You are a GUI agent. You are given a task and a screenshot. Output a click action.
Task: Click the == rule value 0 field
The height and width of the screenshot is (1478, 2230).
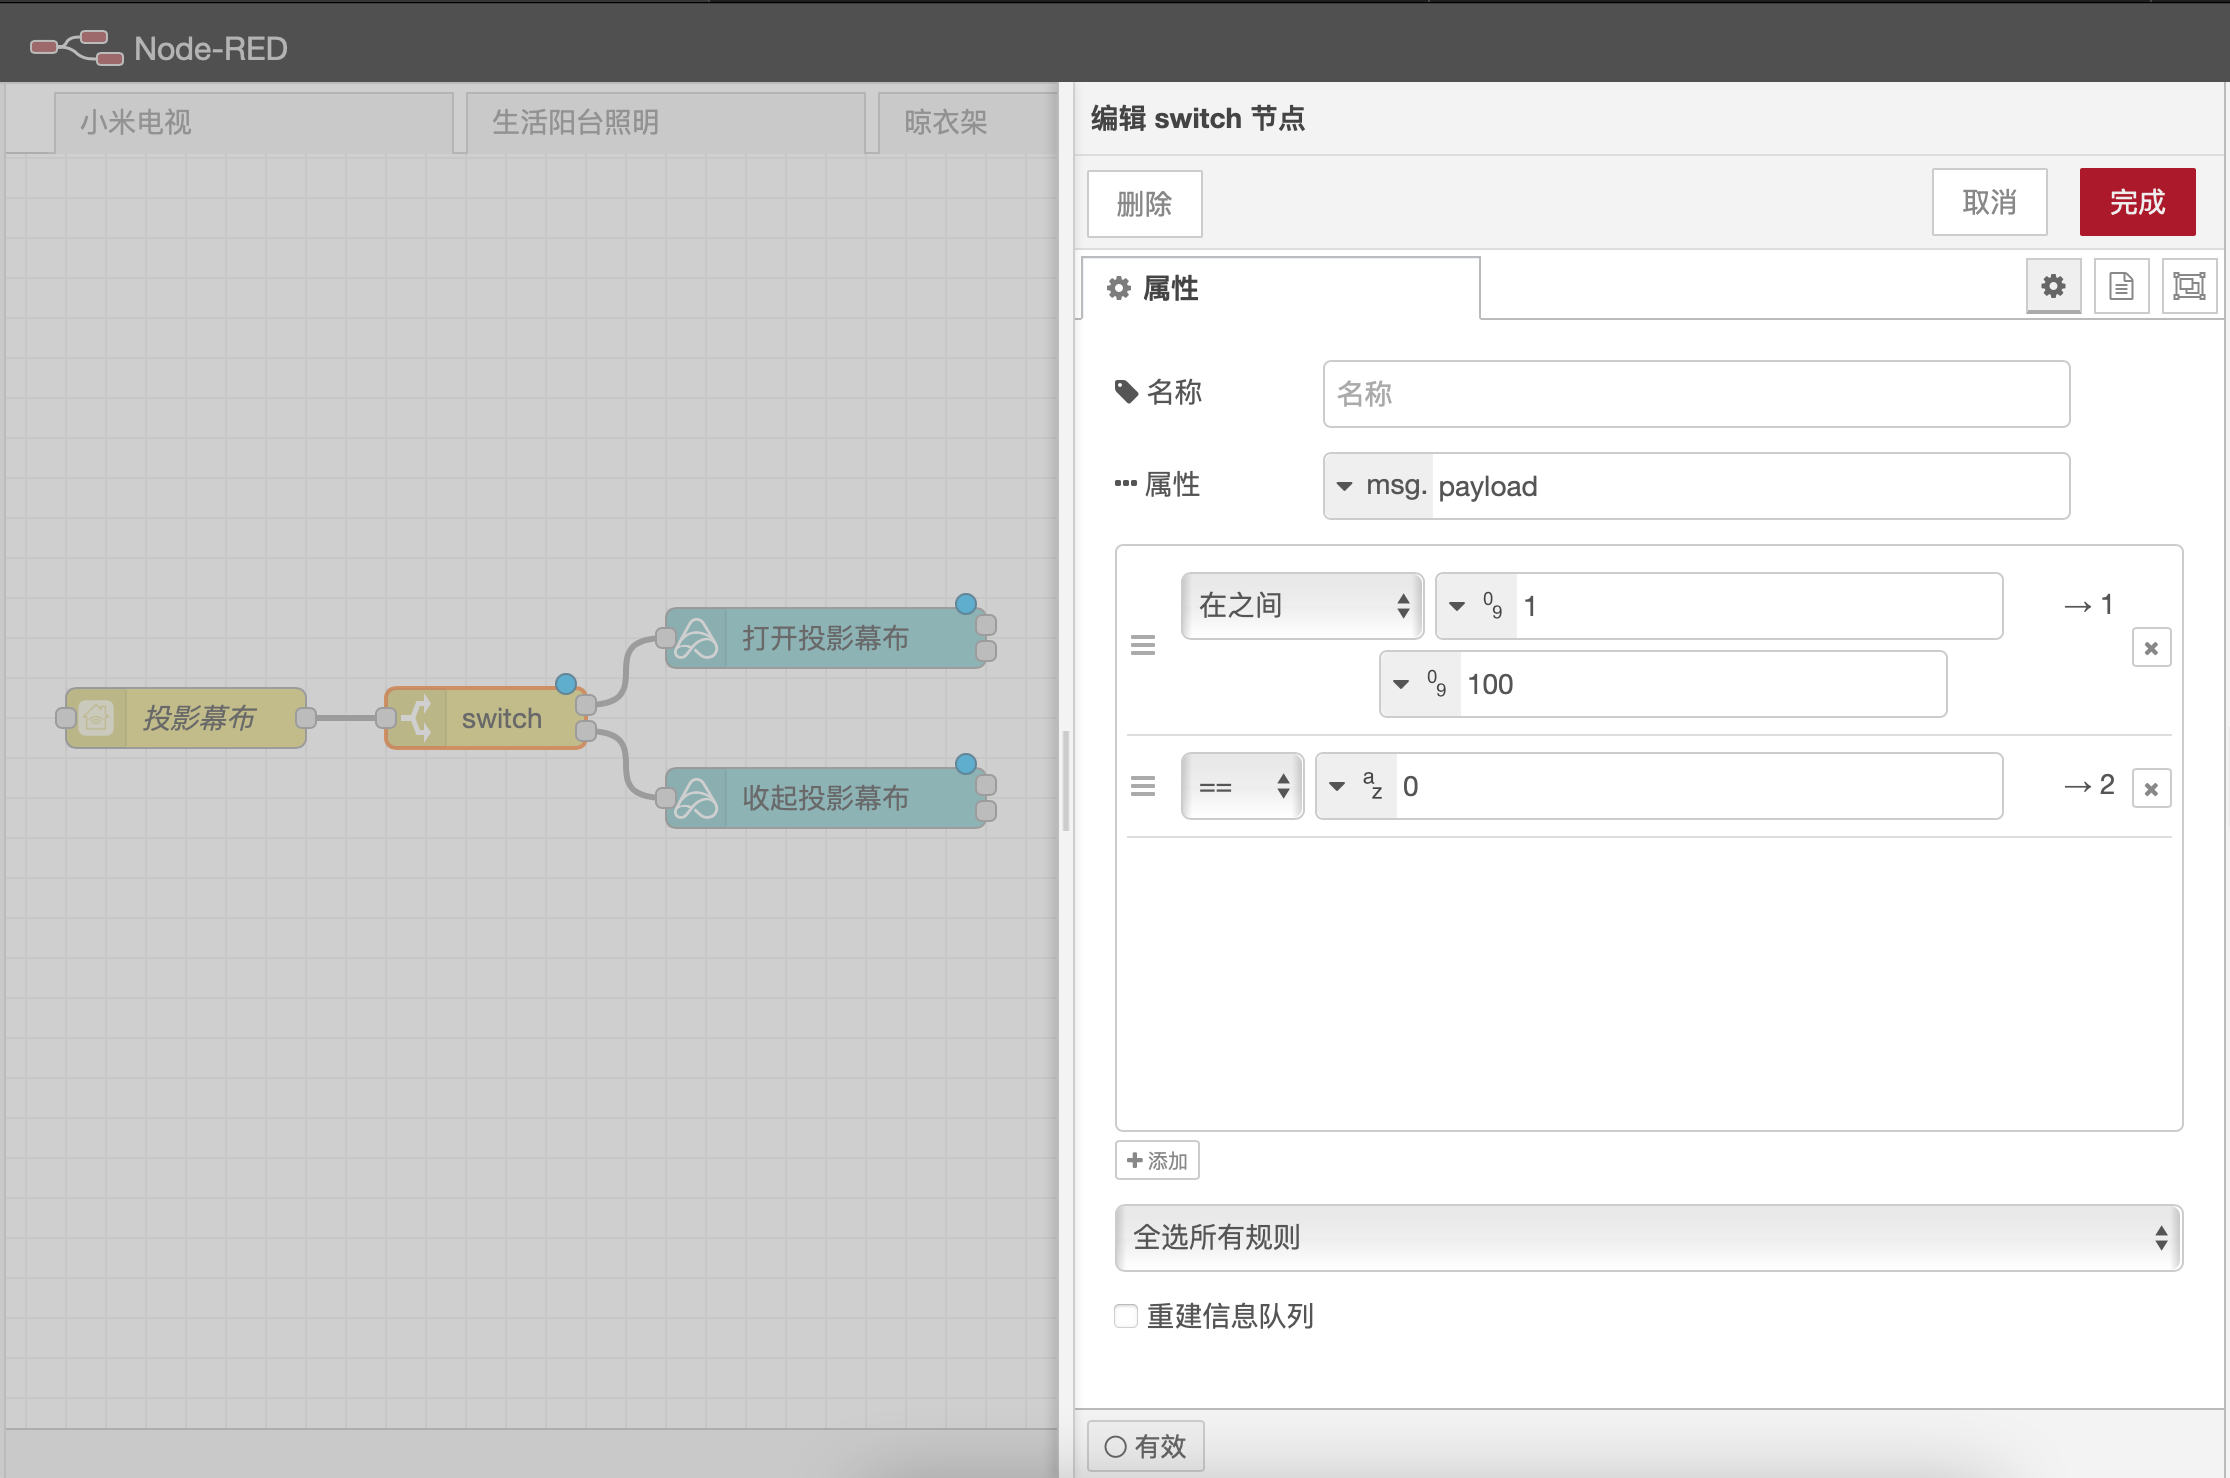1699,786
